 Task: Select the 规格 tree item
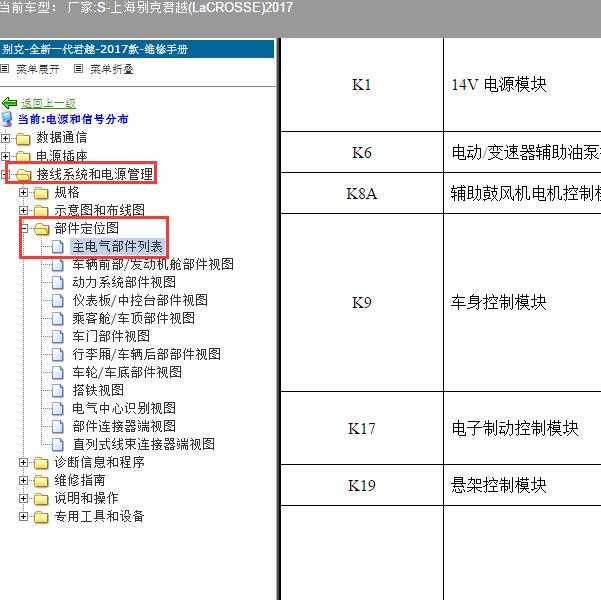[x=67, y=192]
